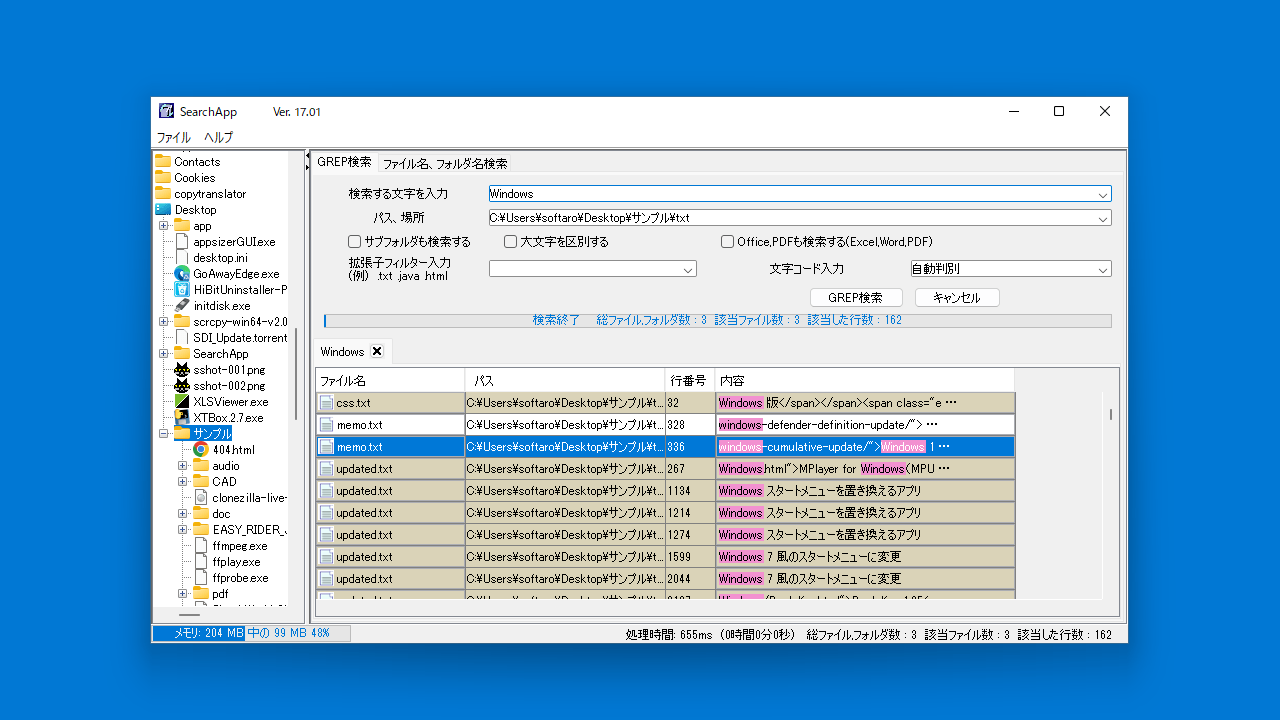Click the appsizerGUI.exe file icon
This screenshot has height=720, width=1280.
pyautogui.click(x=182, y=241)
